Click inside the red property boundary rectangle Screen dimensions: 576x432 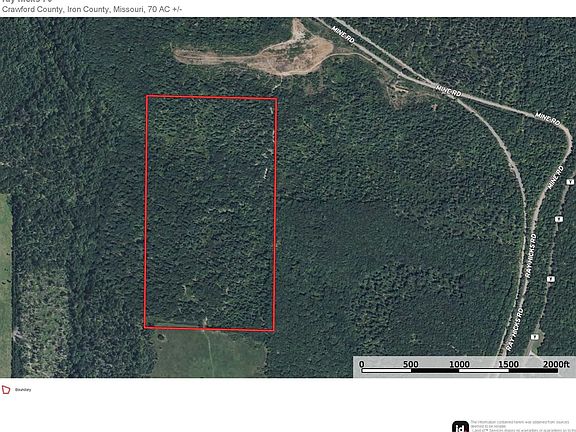(x=210, y=213)
